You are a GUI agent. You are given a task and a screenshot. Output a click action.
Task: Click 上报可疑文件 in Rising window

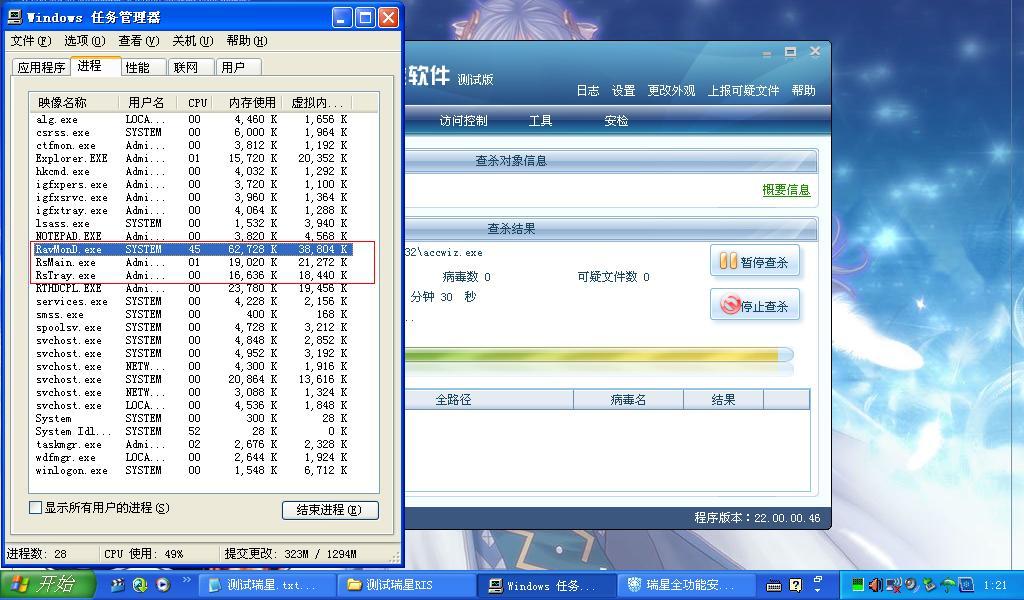click(743, 91)
